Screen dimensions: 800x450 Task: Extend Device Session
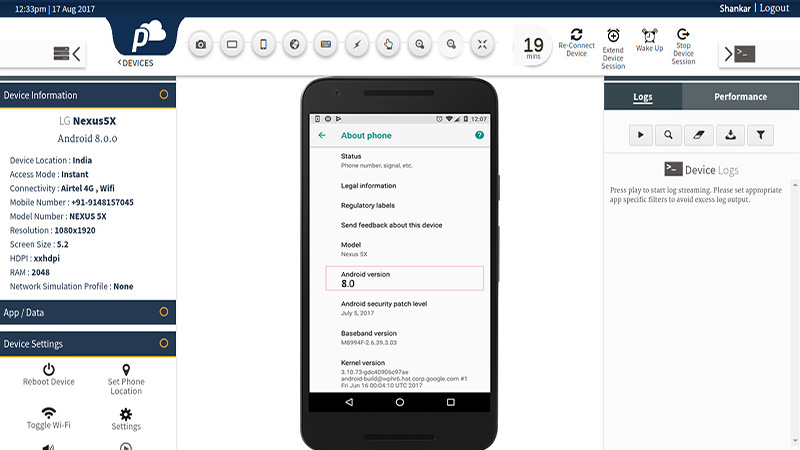click(613, 49)
